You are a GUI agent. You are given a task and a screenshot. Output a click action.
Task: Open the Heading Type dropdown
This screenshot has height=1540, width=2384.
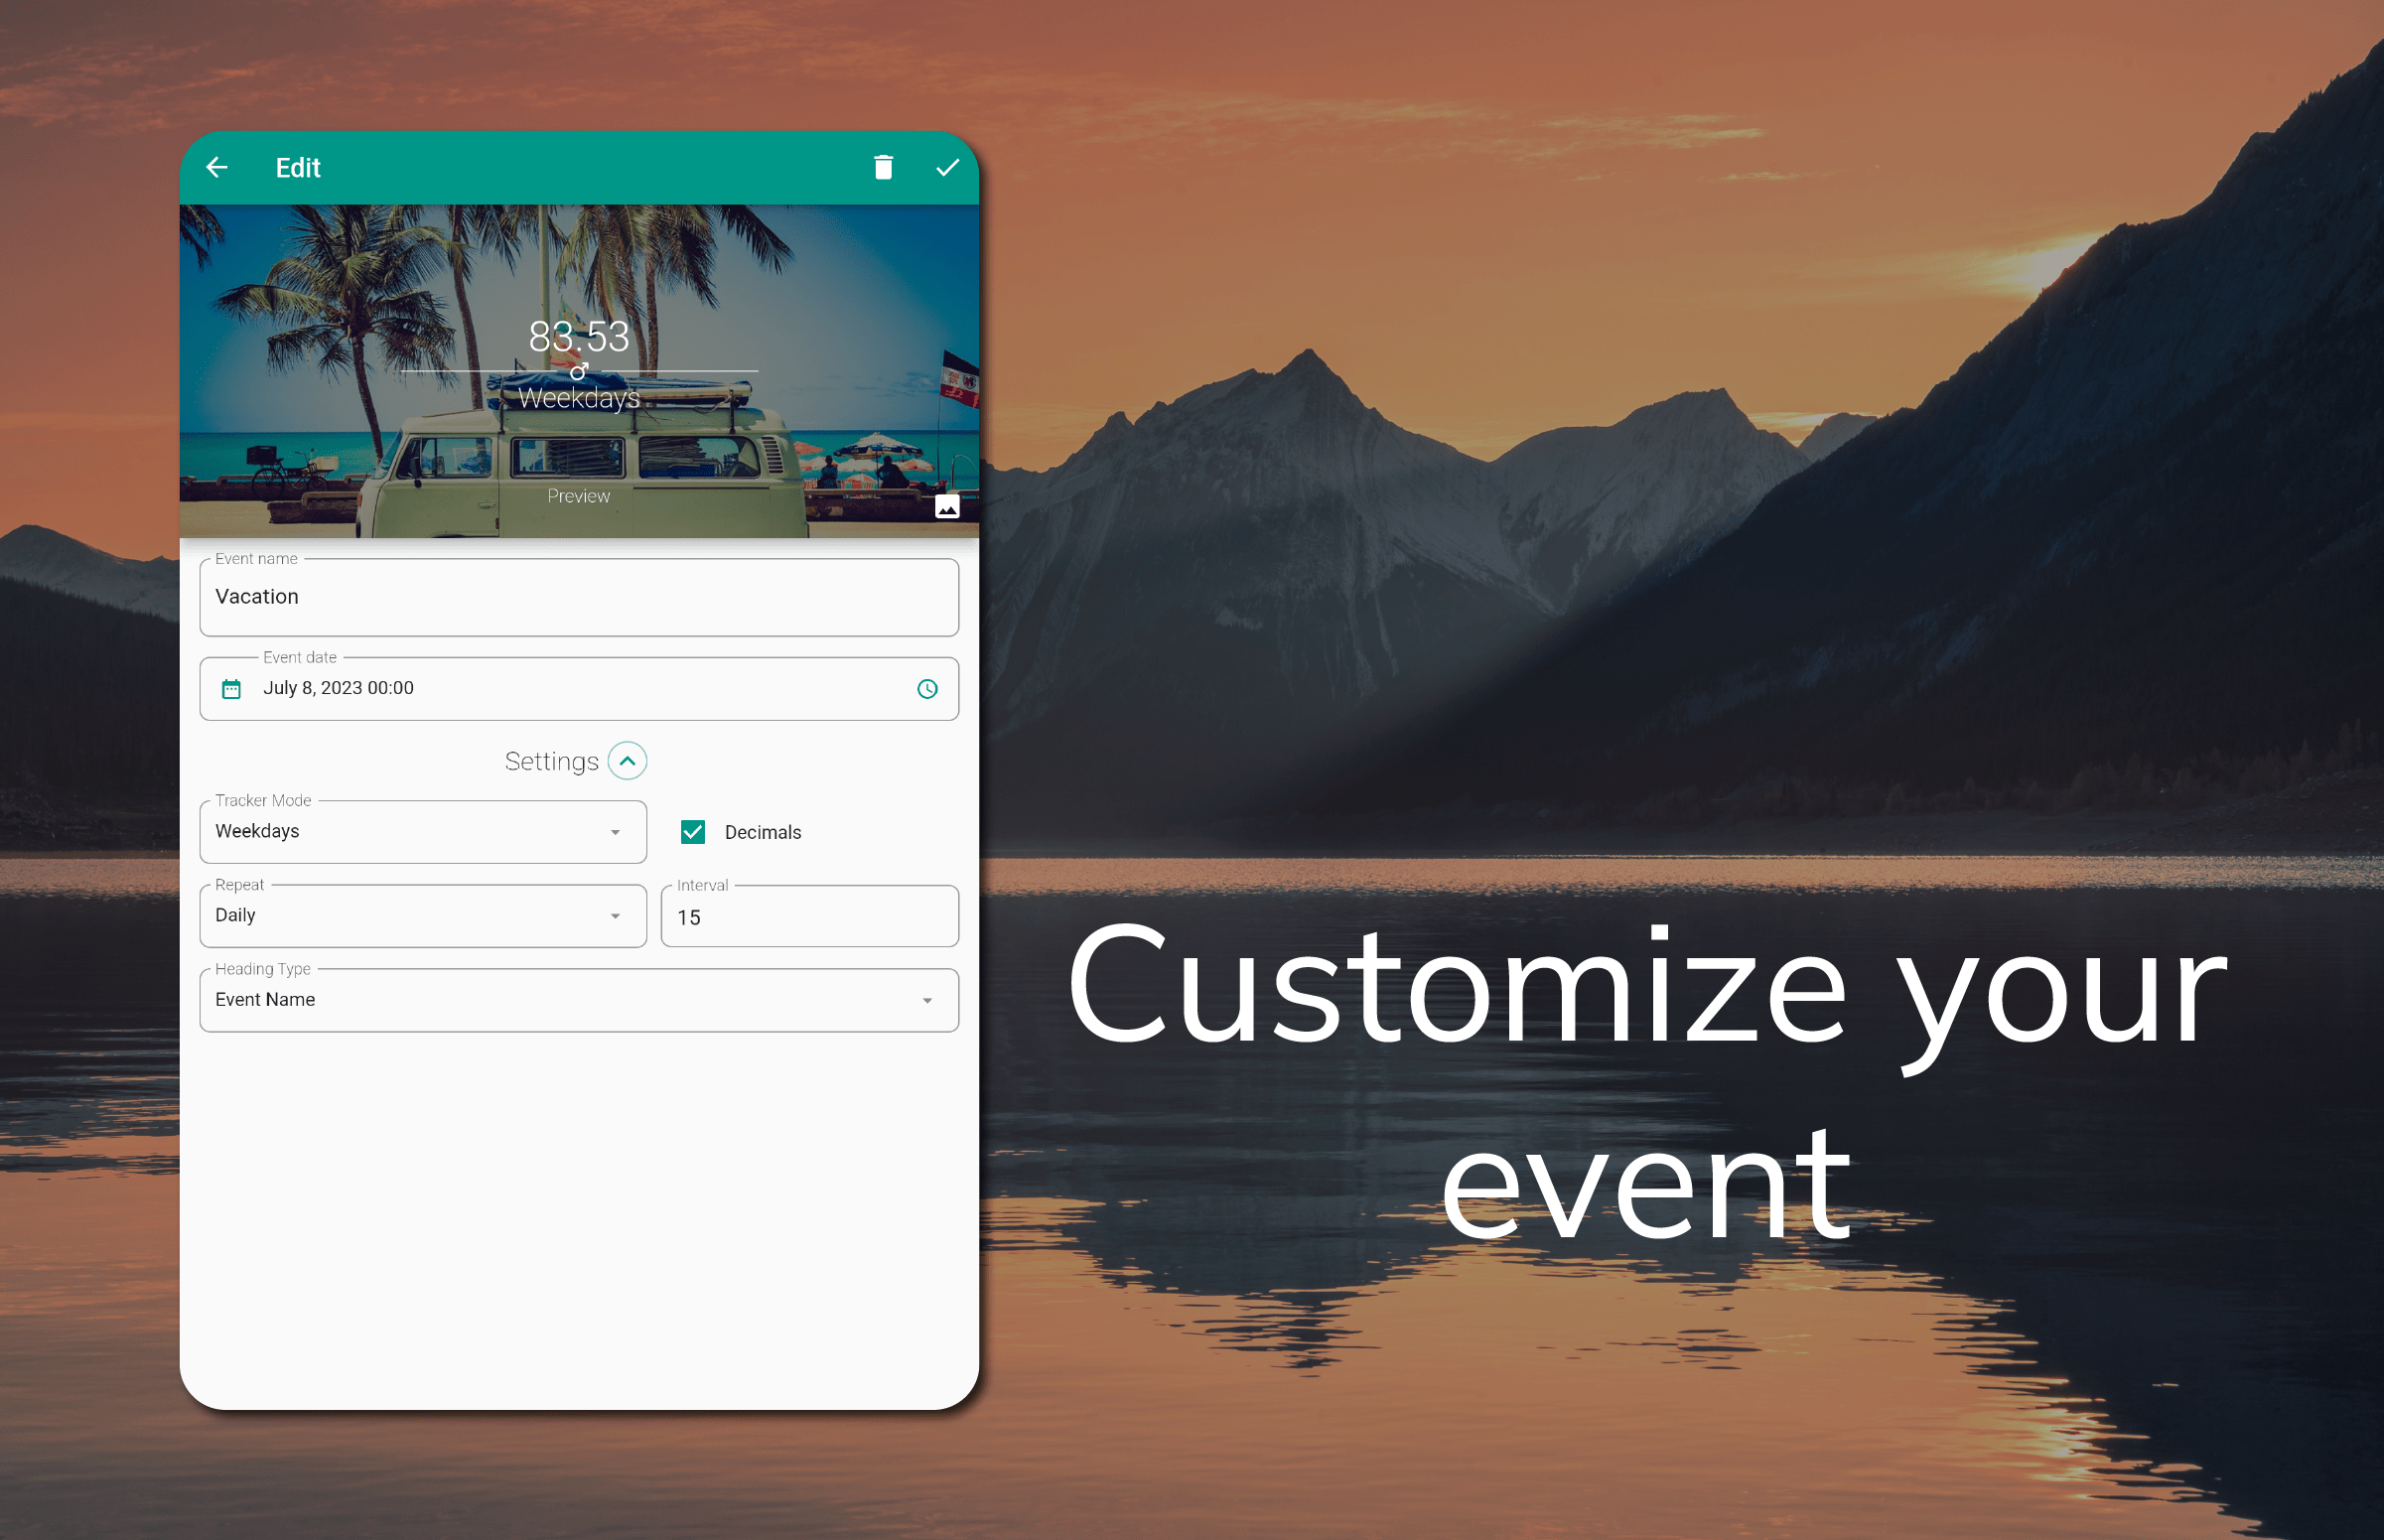tap(579, 1000)
